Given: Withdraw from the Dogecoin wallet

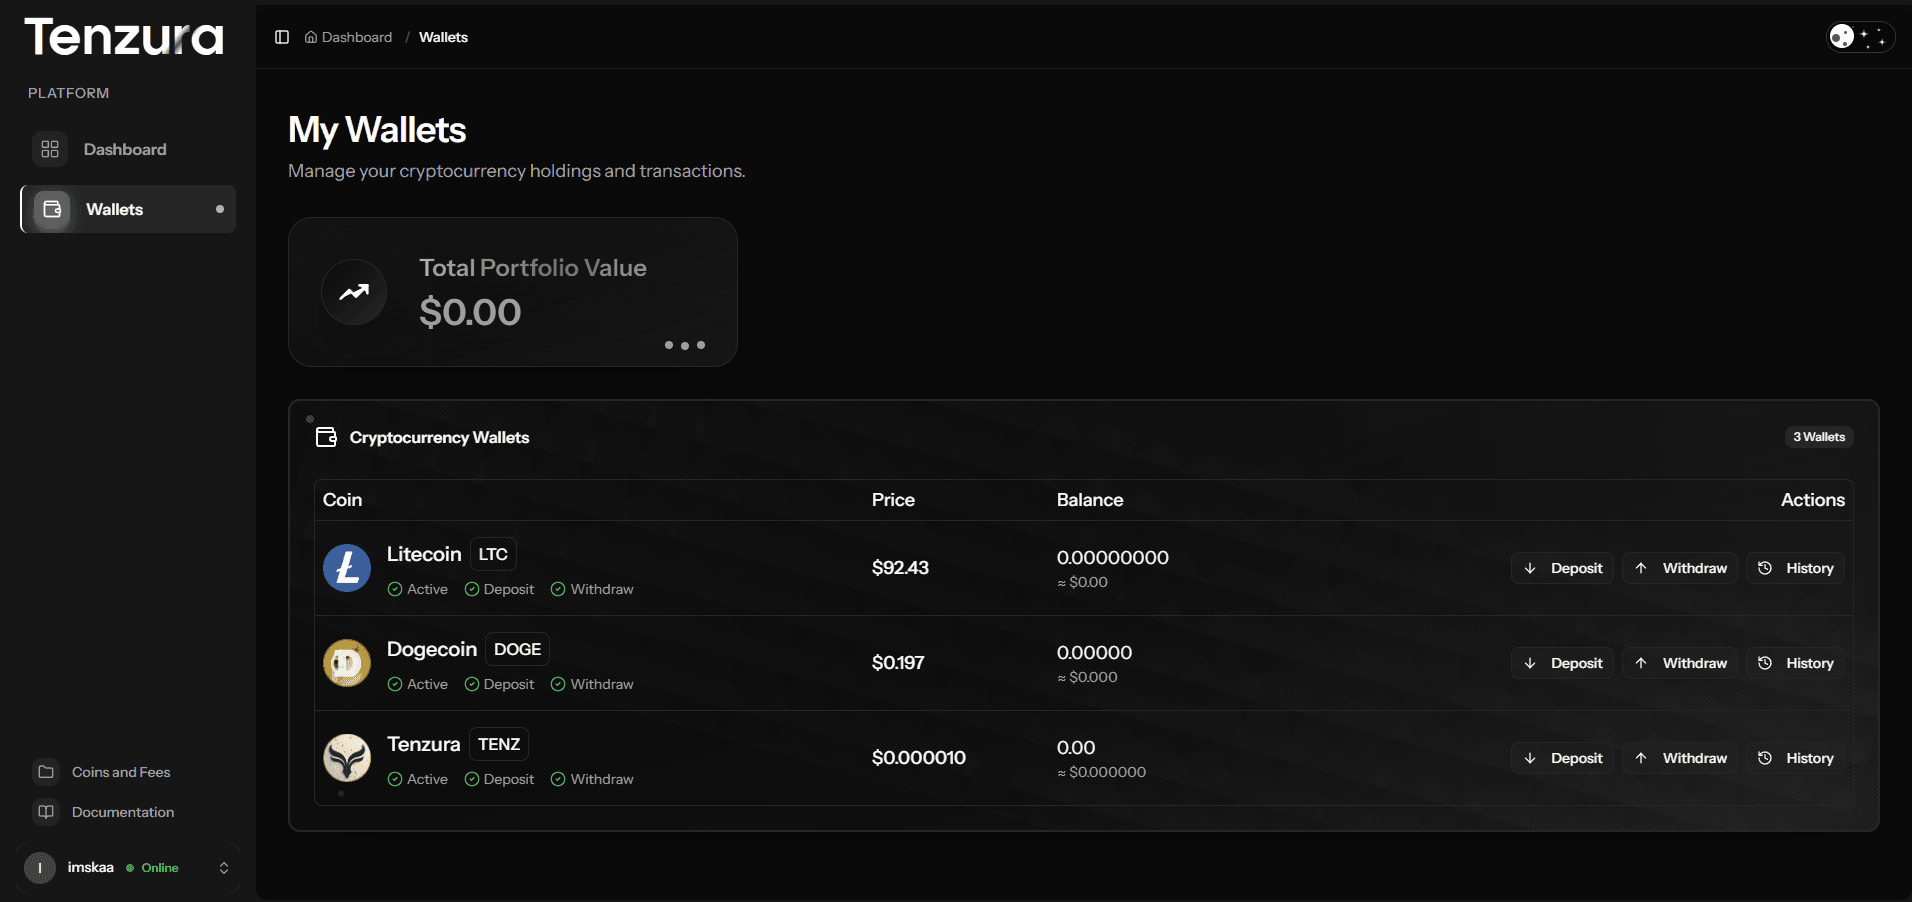Looking at the screenshot, I should pos(1680,663).
